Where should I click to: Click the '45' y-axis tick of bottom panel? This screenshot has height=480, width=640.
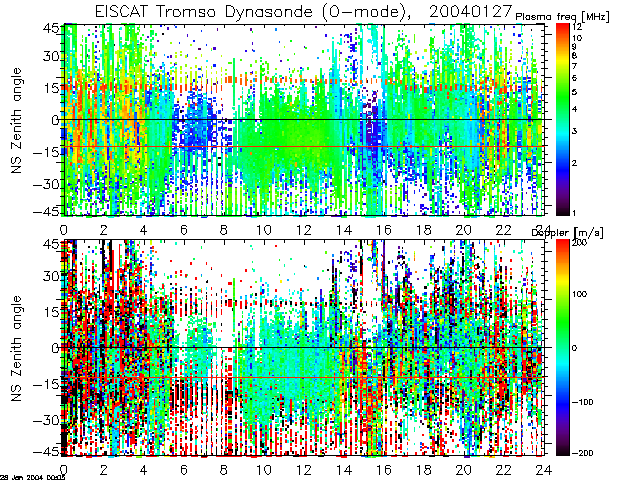tap(52, 244)
